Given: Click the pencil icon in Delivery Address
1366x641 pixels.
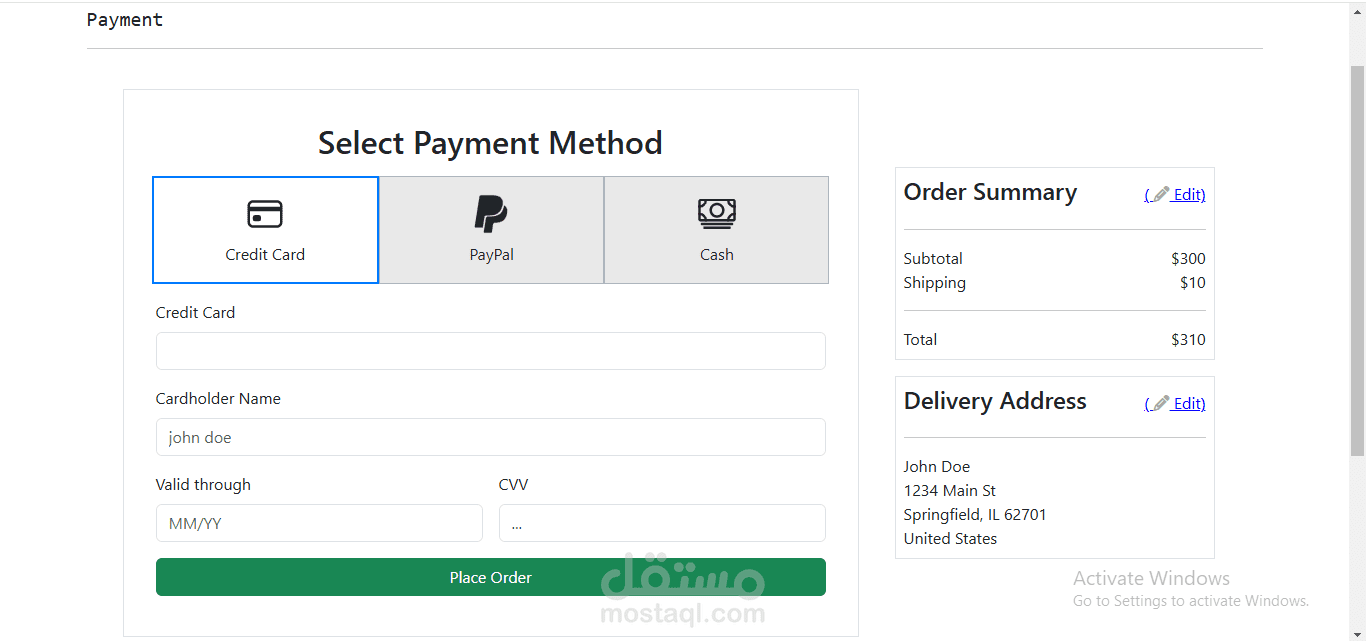Looking at the screenshot, I should 1160,404.
